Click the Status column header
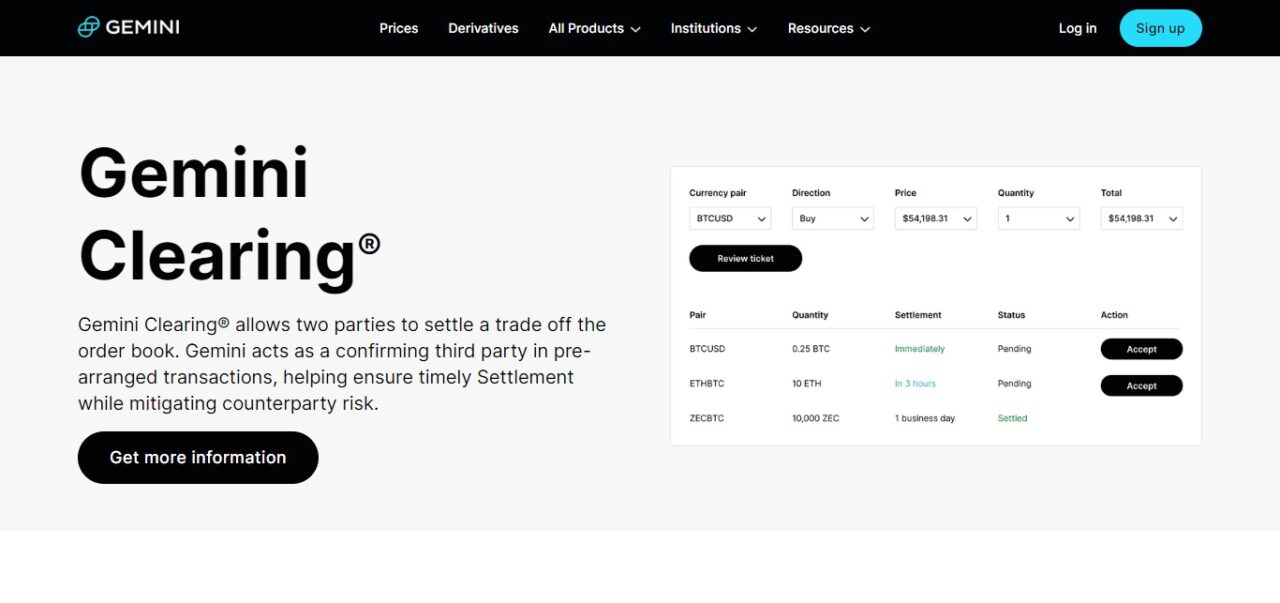Screen dimensions: 1280x603 (1012, 315)
